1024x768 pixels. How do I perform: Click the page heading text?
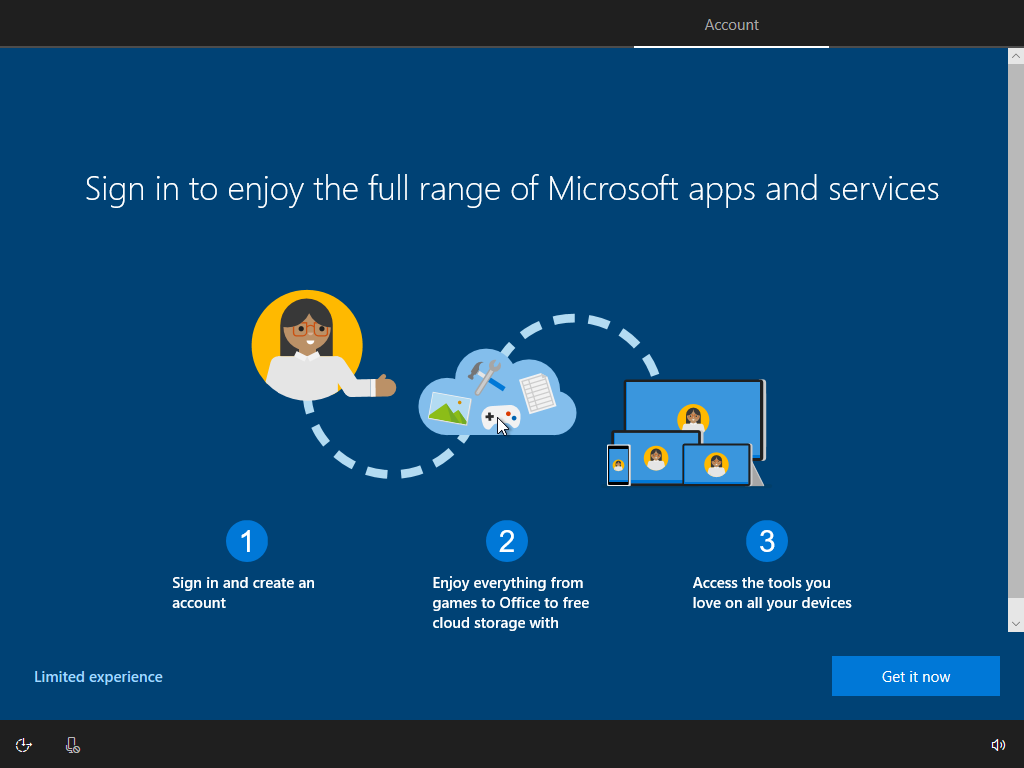coord(511,188)
